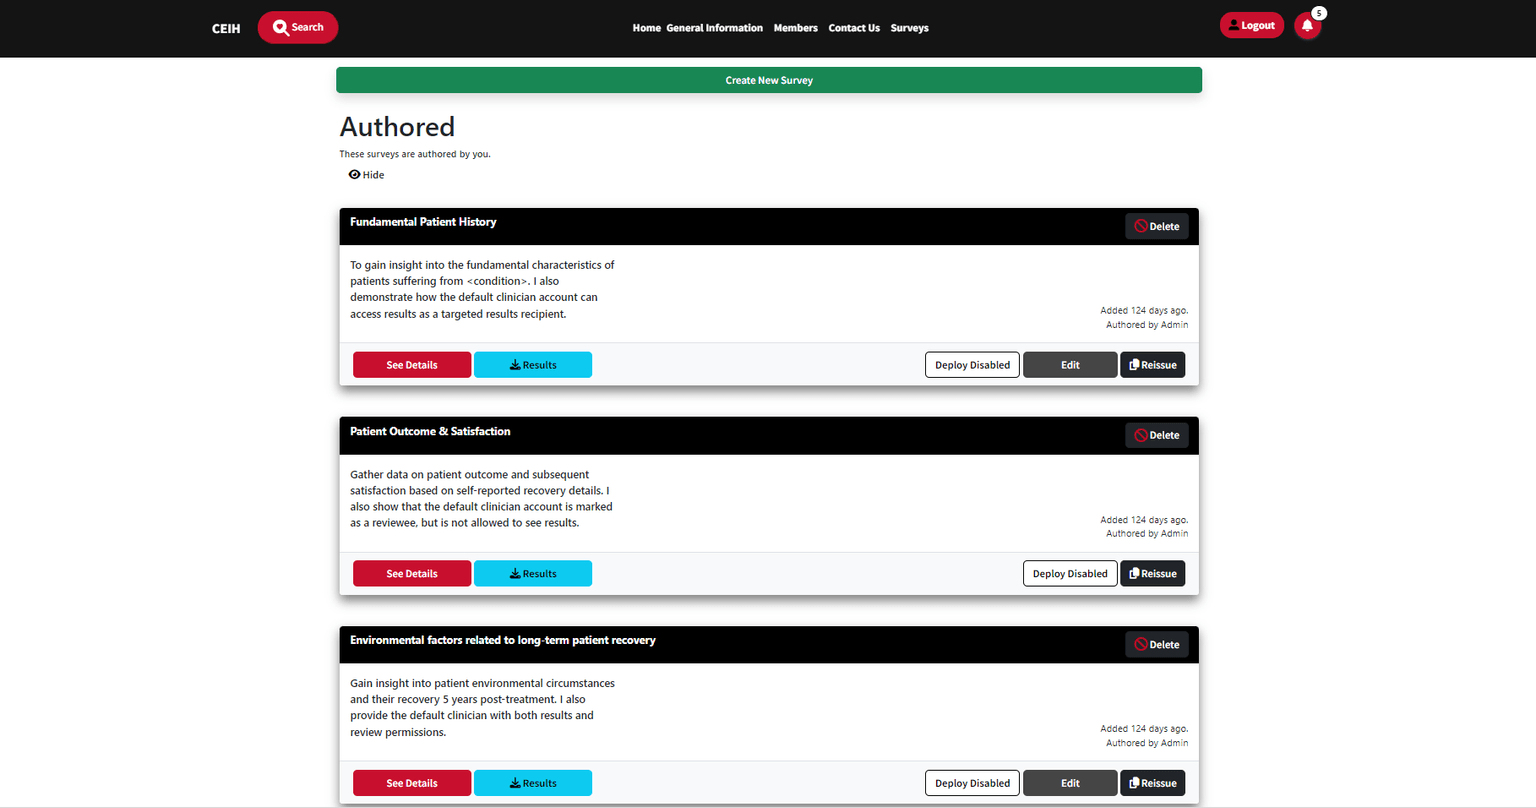Viewport: 1536px width, 808px height.
Task: Download results for Fundamental Patient History
Action: (532, 365)
